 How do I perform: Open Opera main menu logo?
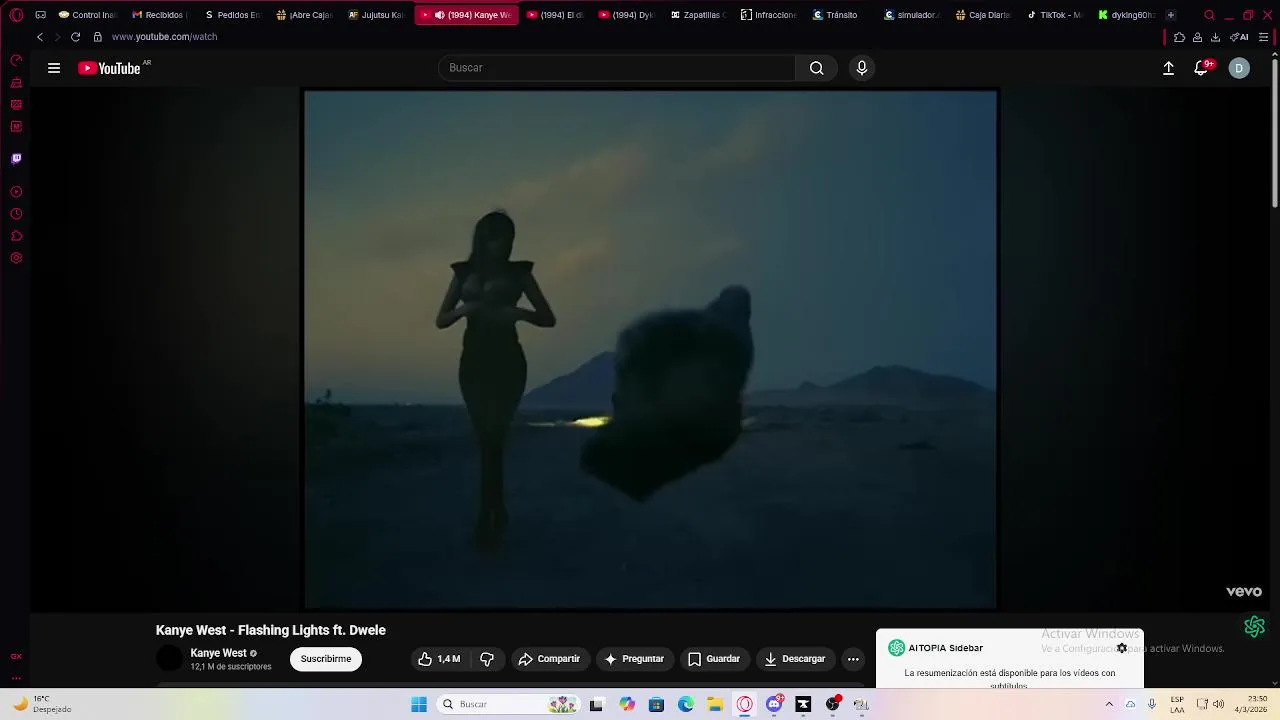click(16, 15)
